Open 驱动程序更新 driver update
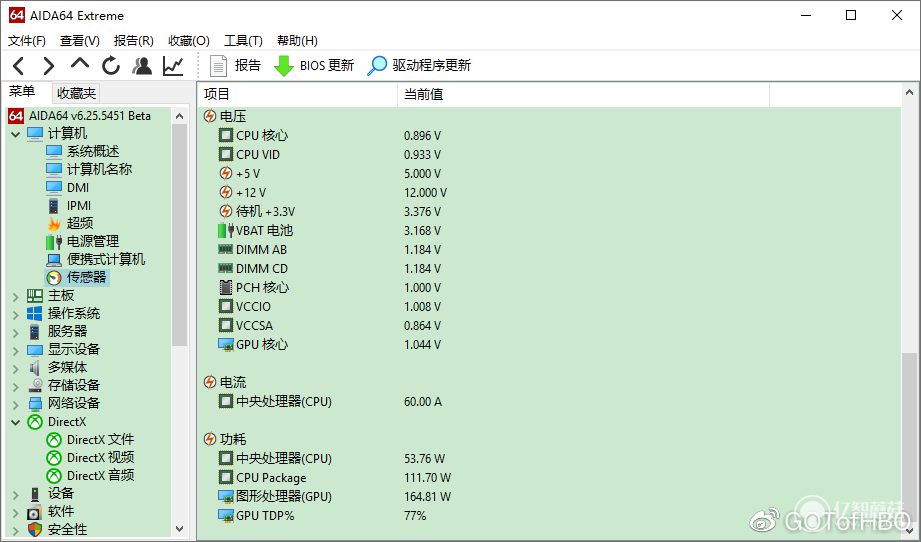 tap(419, 65)
